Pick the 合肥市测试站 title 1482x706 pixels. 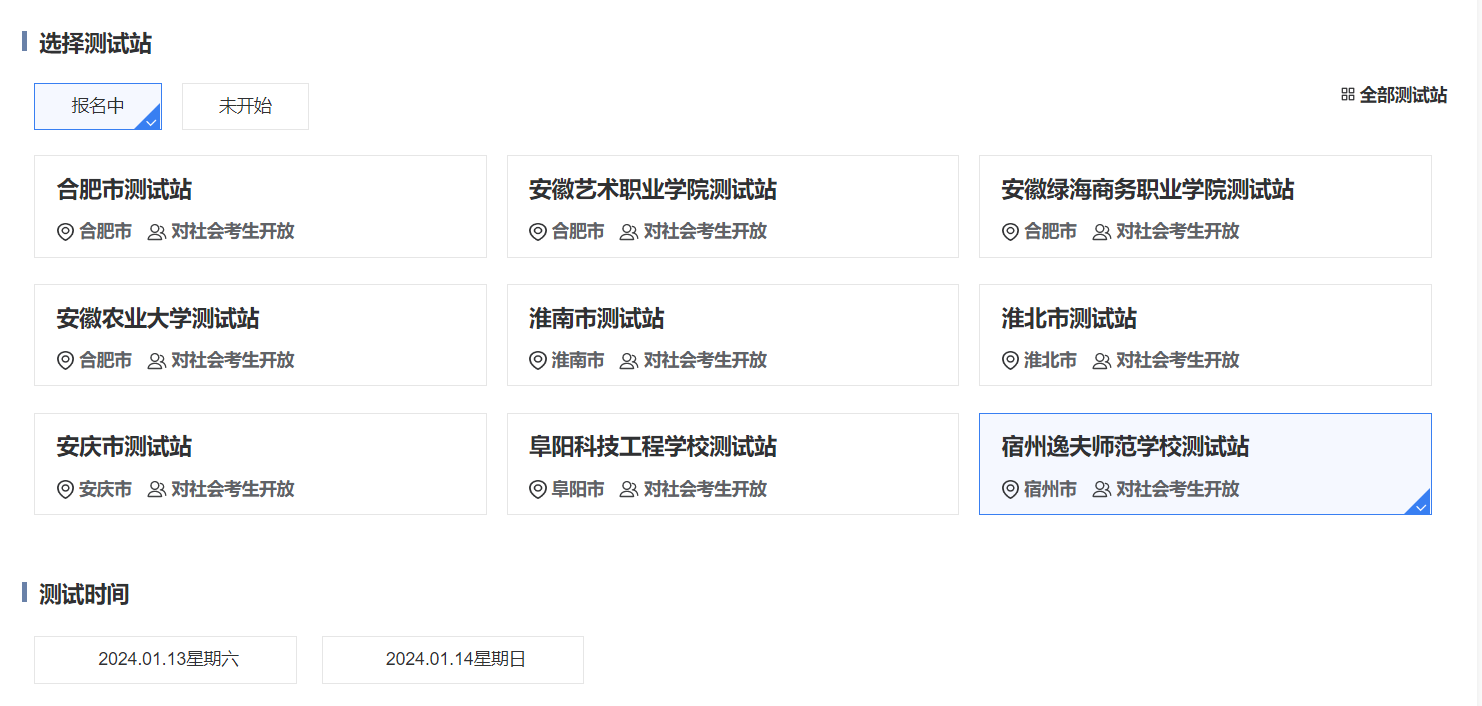124,190
